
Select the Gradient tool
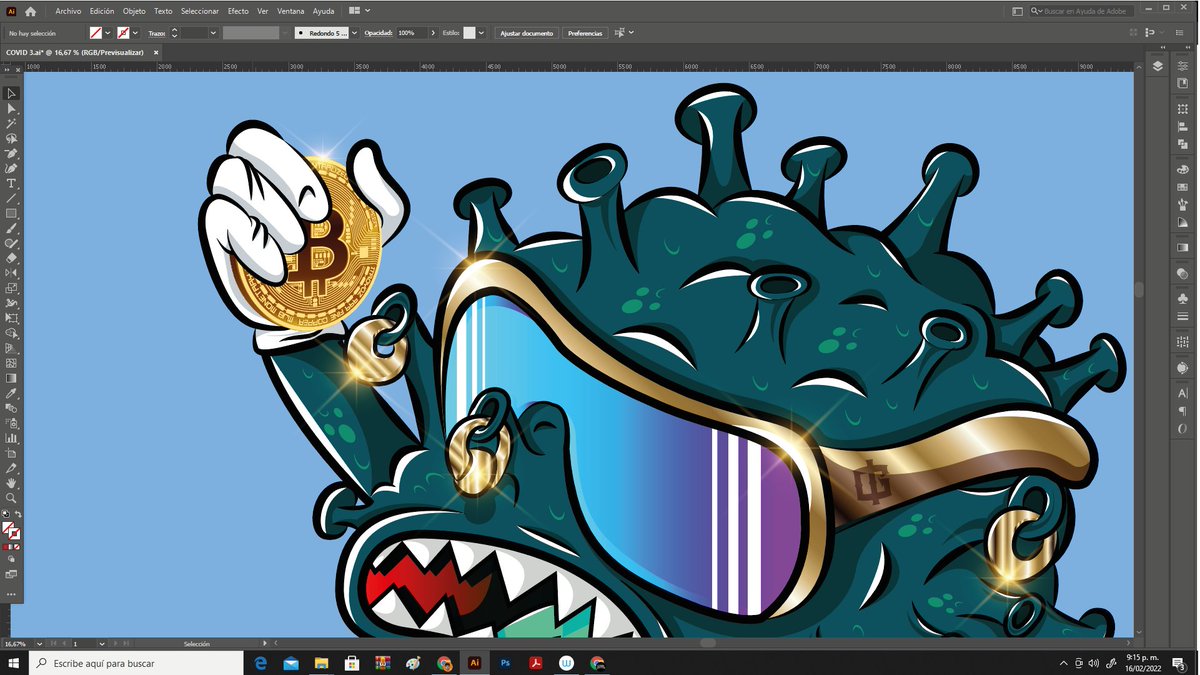tap(12, 378)
